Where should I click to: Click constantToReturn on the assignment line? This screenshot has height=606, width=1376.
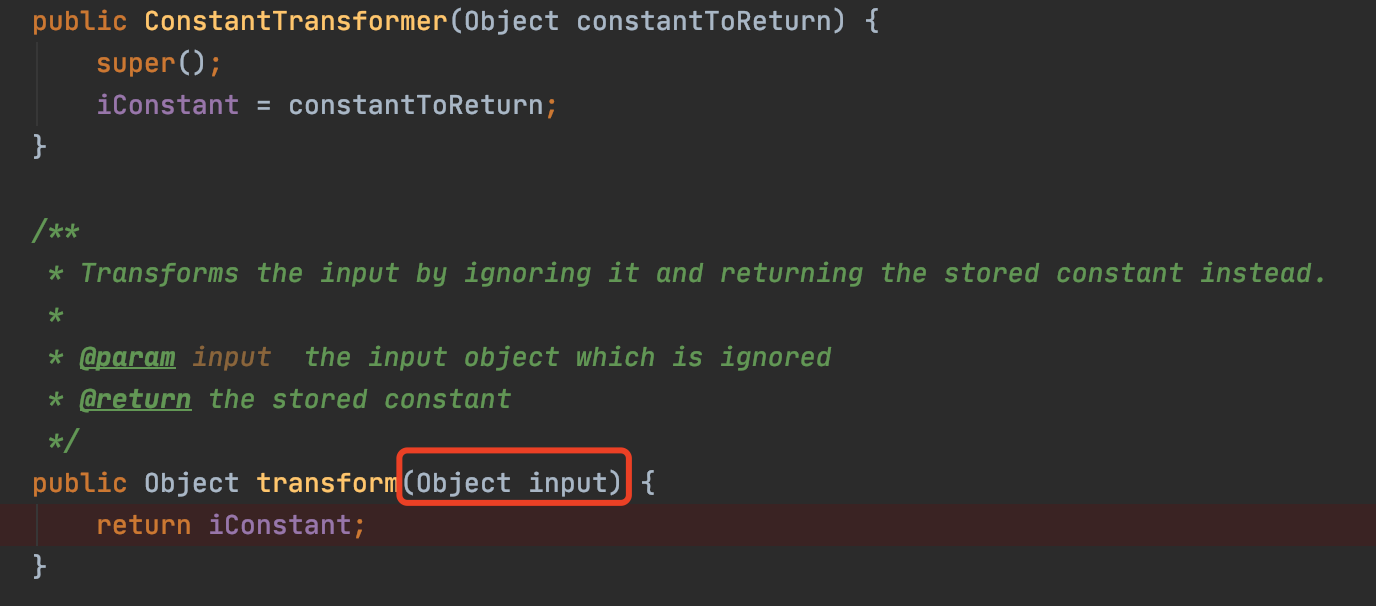point(415,105)
